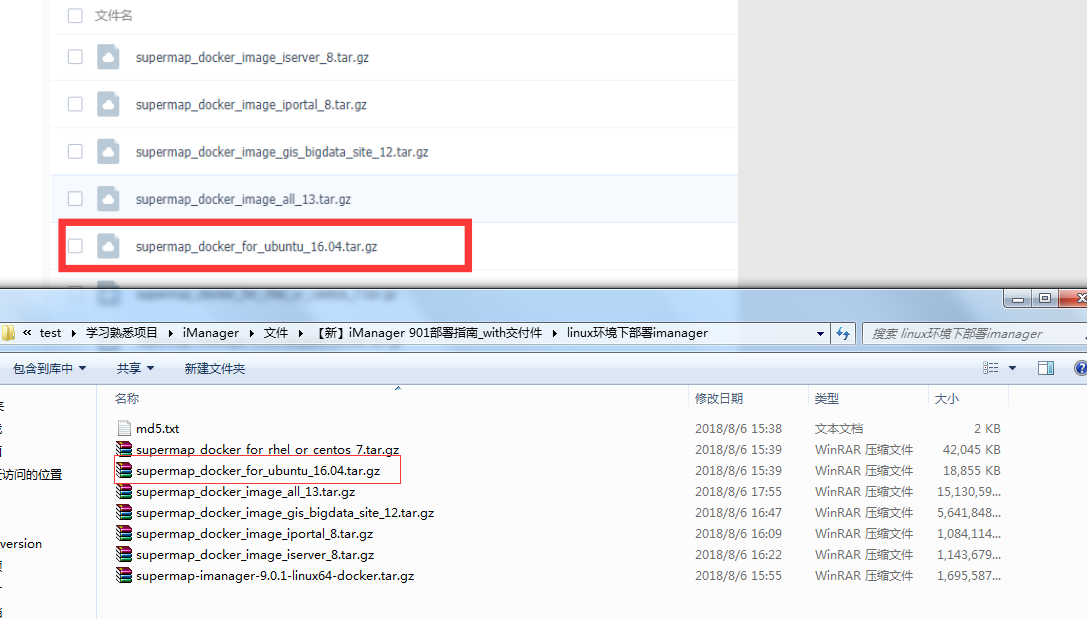Expand the arrow after 文件 breadcrumb
The width and height of the screenshot is (1087, 619).
[301, 333]
